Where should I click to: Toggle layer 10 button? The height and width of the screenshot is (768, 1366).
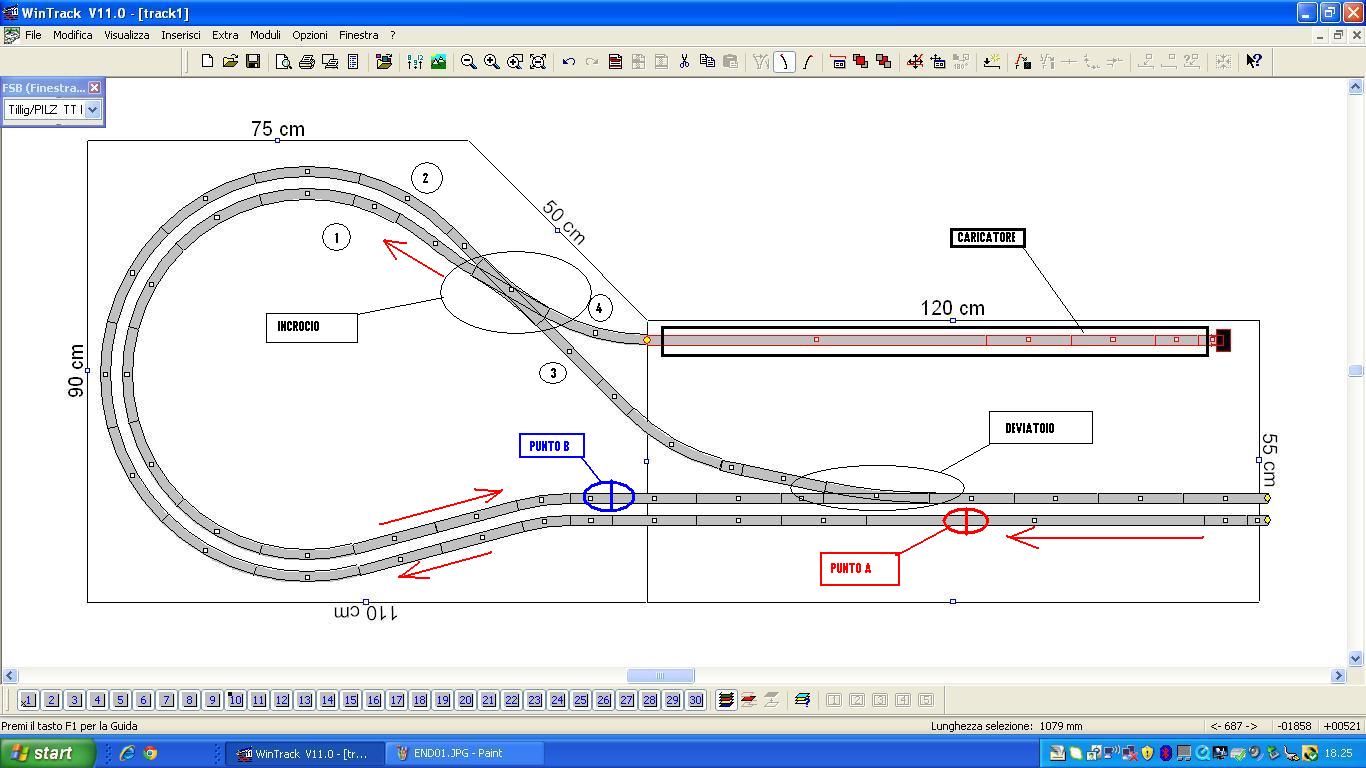coord(235,700)
